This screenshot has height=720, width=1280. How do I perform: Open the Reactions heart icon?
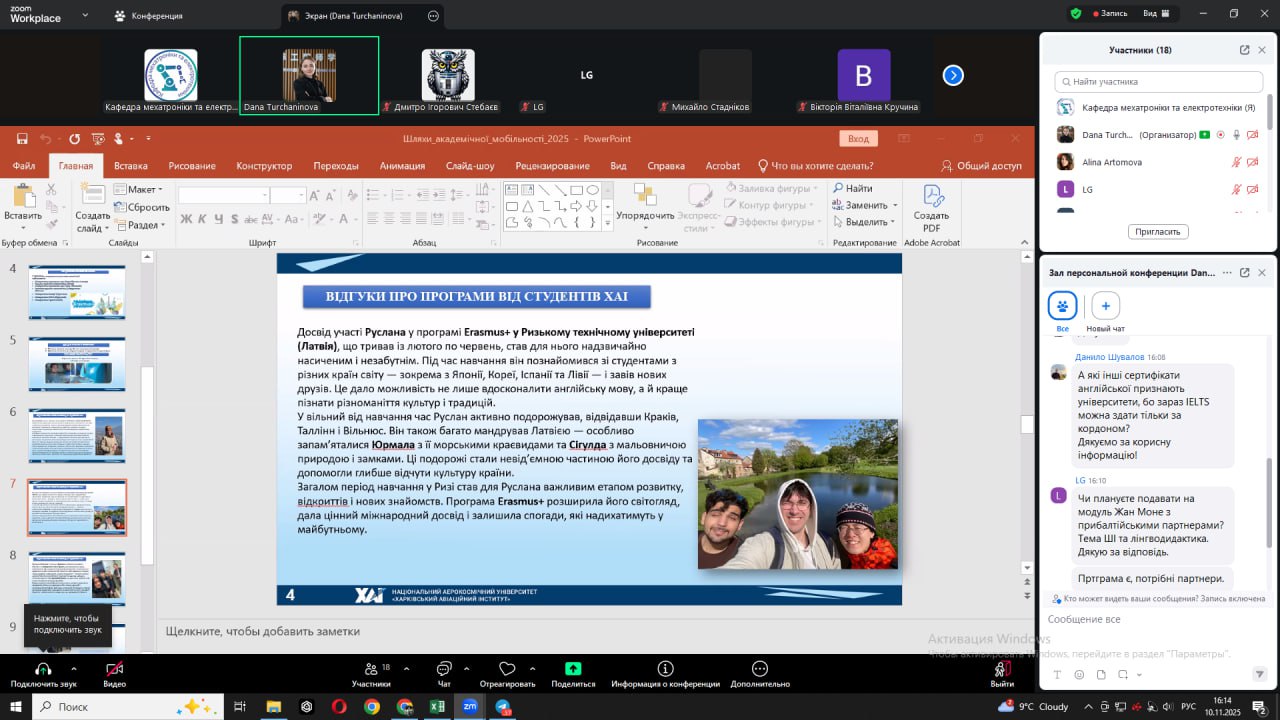point(507,668)
